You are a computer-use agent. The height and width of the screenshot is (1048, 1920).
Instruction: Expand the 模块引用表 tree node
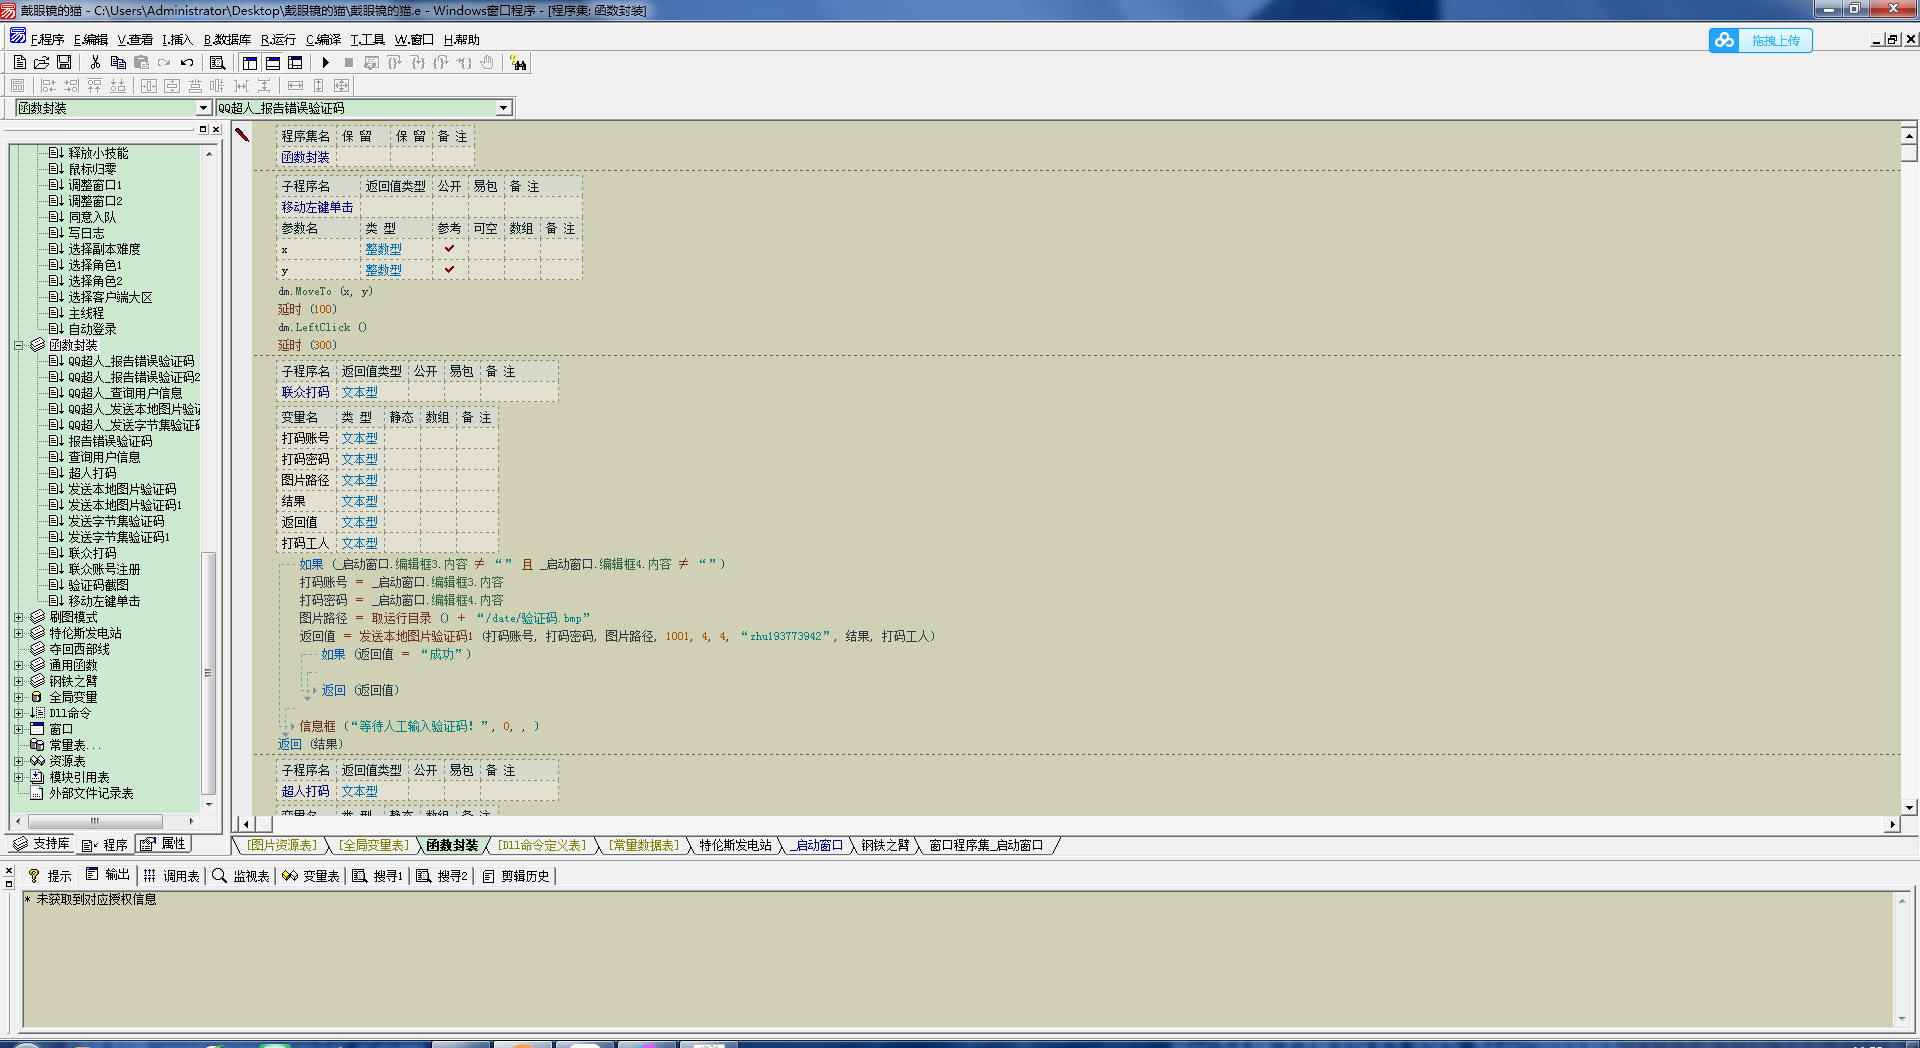18,777
